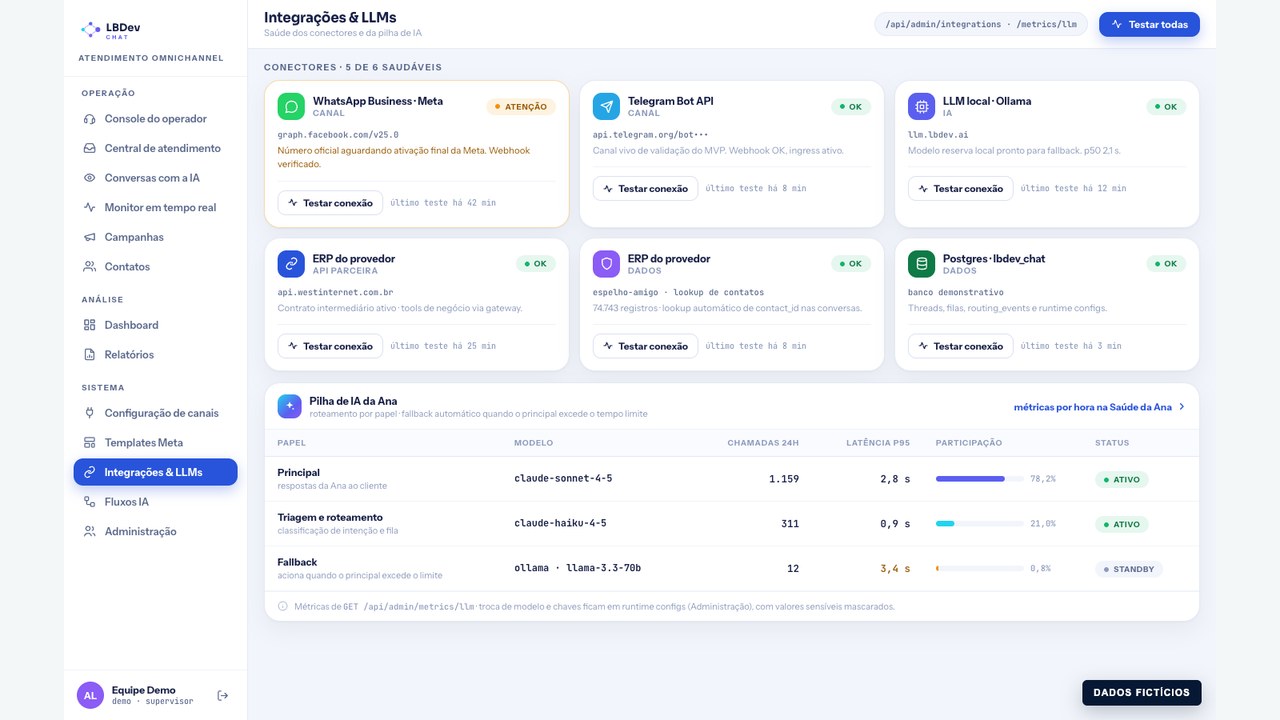Click the api.westinternet.com.br endpoint text
1280x720 pixels.
pos(335,292)
